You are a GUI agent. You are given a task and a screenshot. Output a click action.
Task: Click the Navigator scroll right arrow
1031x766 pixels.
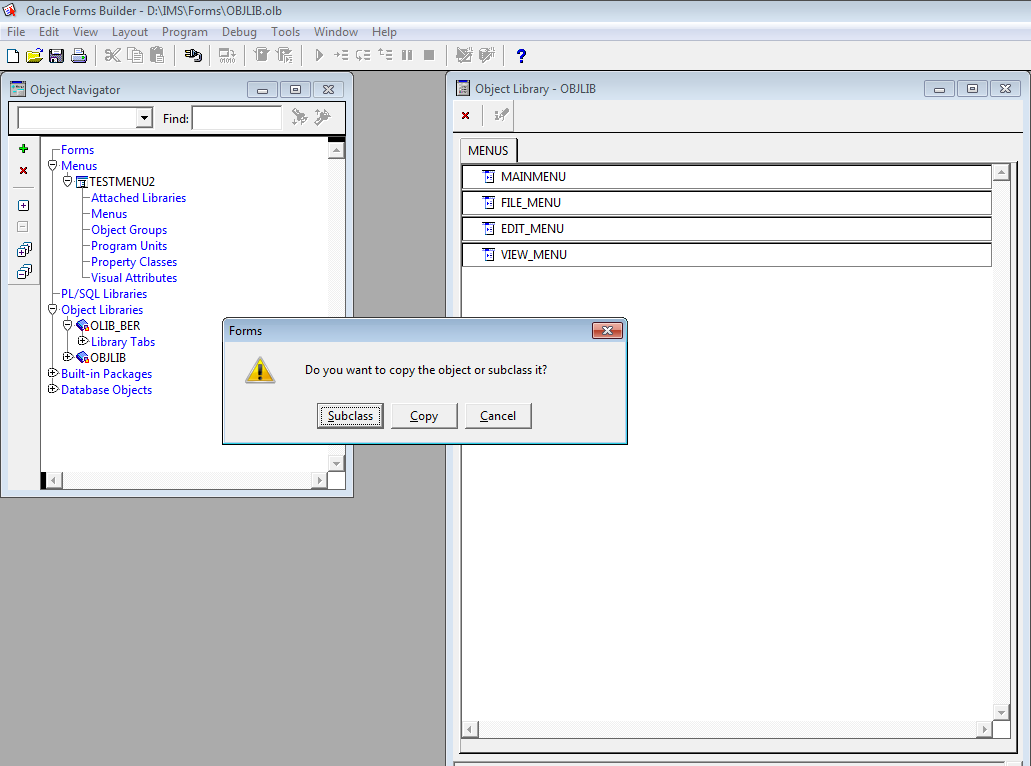(x=319, y=481)
